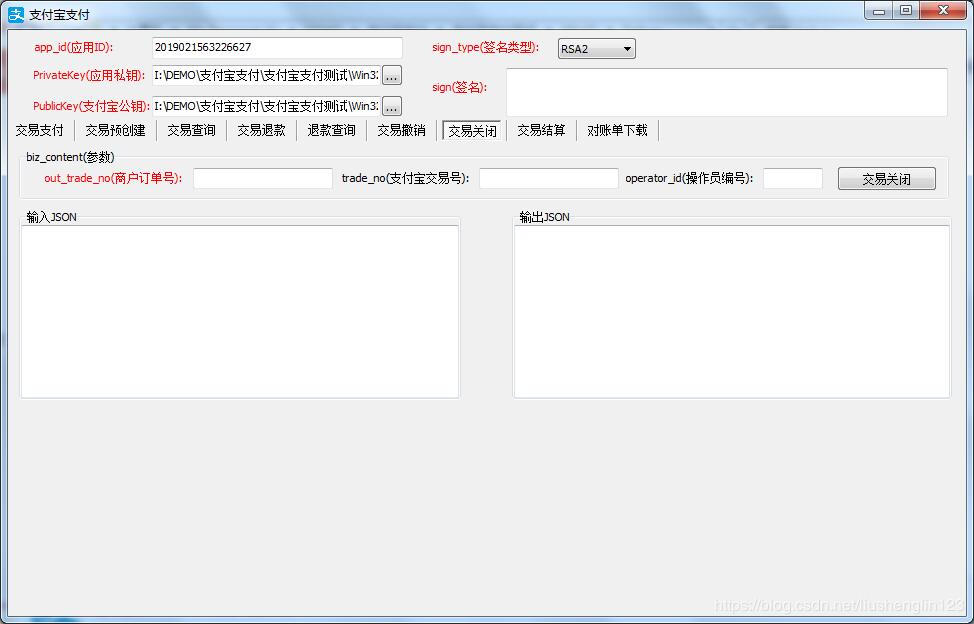The width and height of the screenshot is (974, 624).
Task: Click the Alipay app icon in title bar
Action: click(16, 14)
